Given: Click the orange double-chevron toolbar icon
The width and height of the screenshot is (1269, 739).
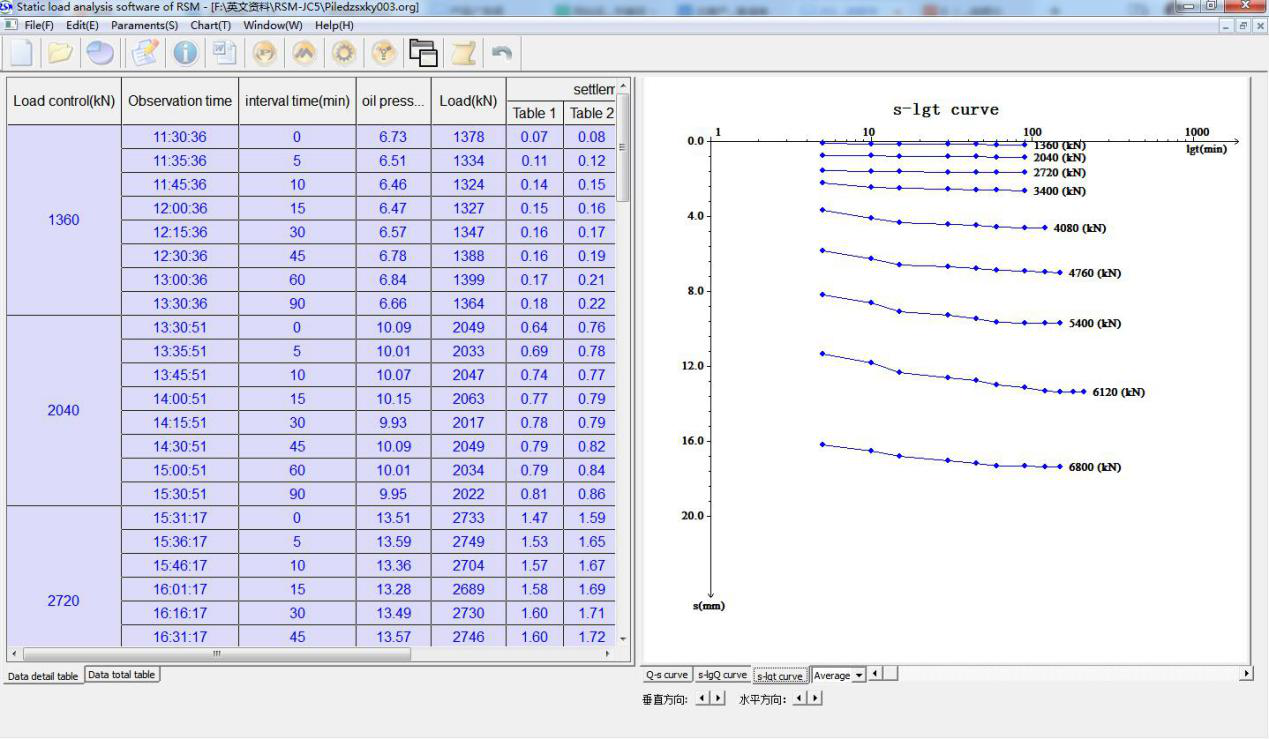Looking at the screenshot, I should (x=304, y=53).
